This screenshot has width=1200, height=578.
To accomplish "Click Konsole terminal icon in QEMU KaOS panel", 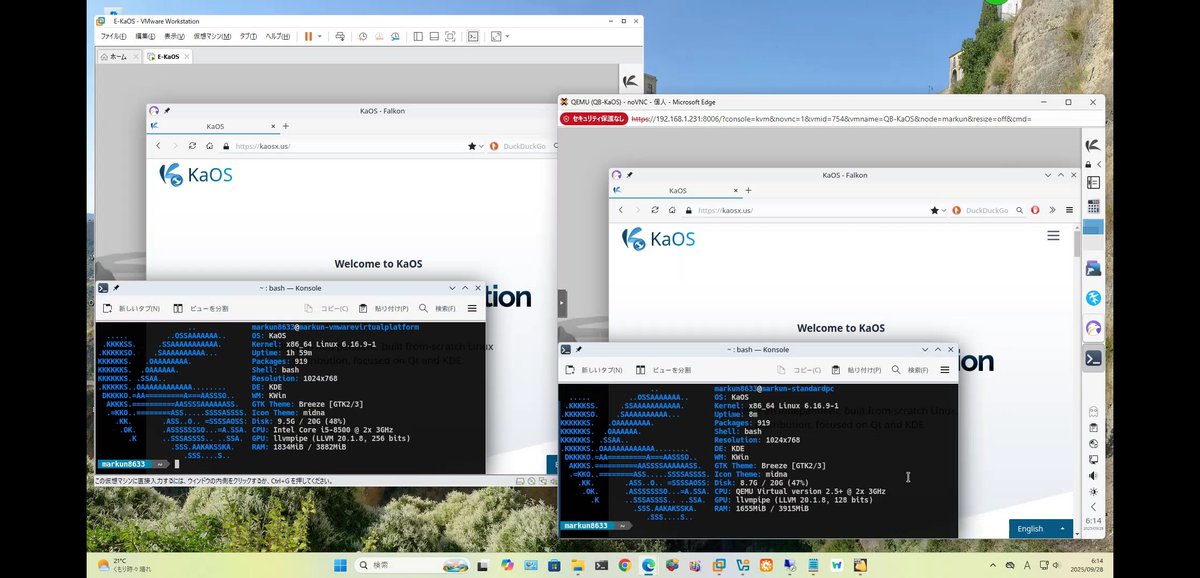I will [x=1094, y=357].
